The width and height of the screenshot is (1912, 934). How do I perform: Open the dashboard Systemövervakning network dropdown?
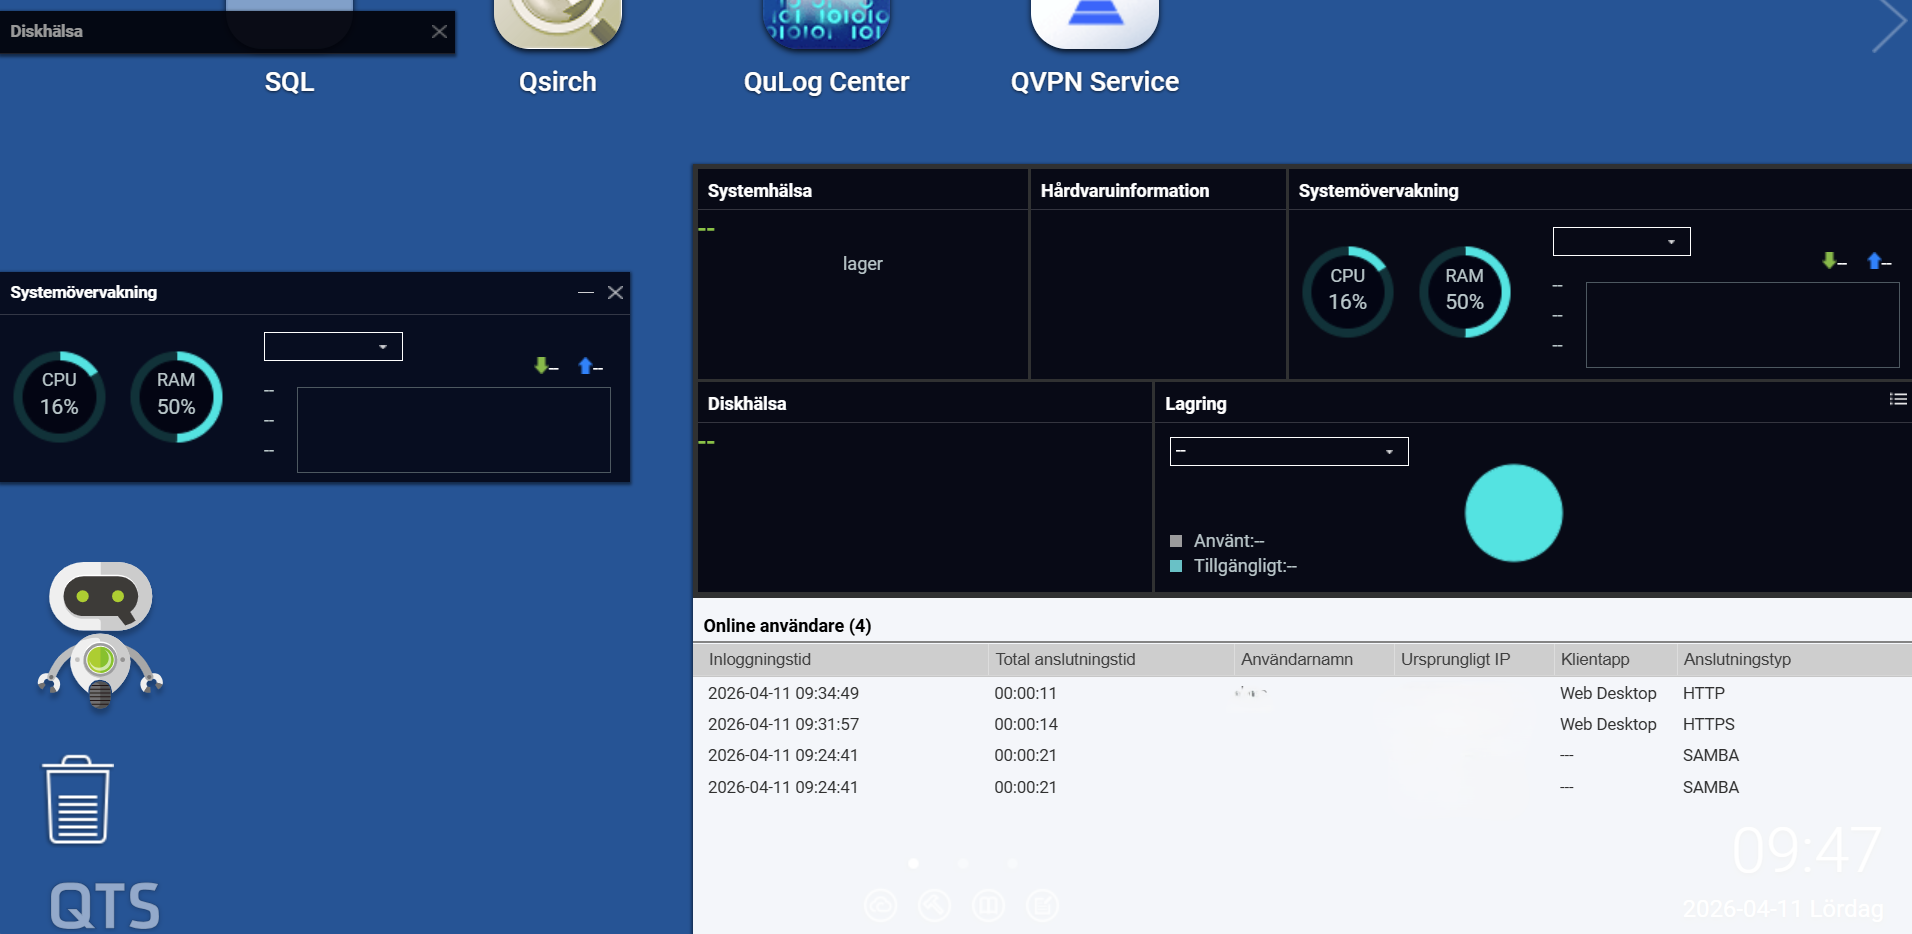pos(1621,242)
